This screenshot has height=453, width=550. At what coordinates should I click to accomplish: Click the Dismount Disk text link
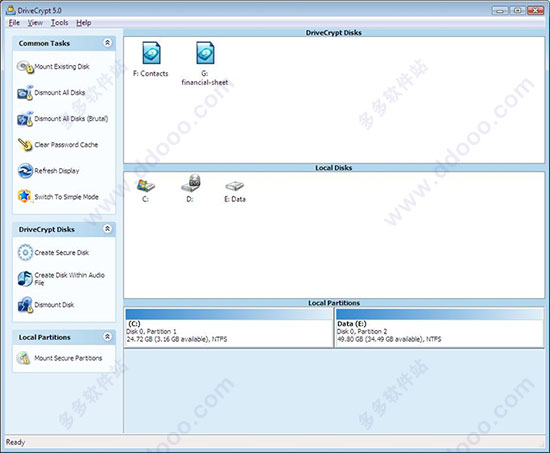[54, 305]
